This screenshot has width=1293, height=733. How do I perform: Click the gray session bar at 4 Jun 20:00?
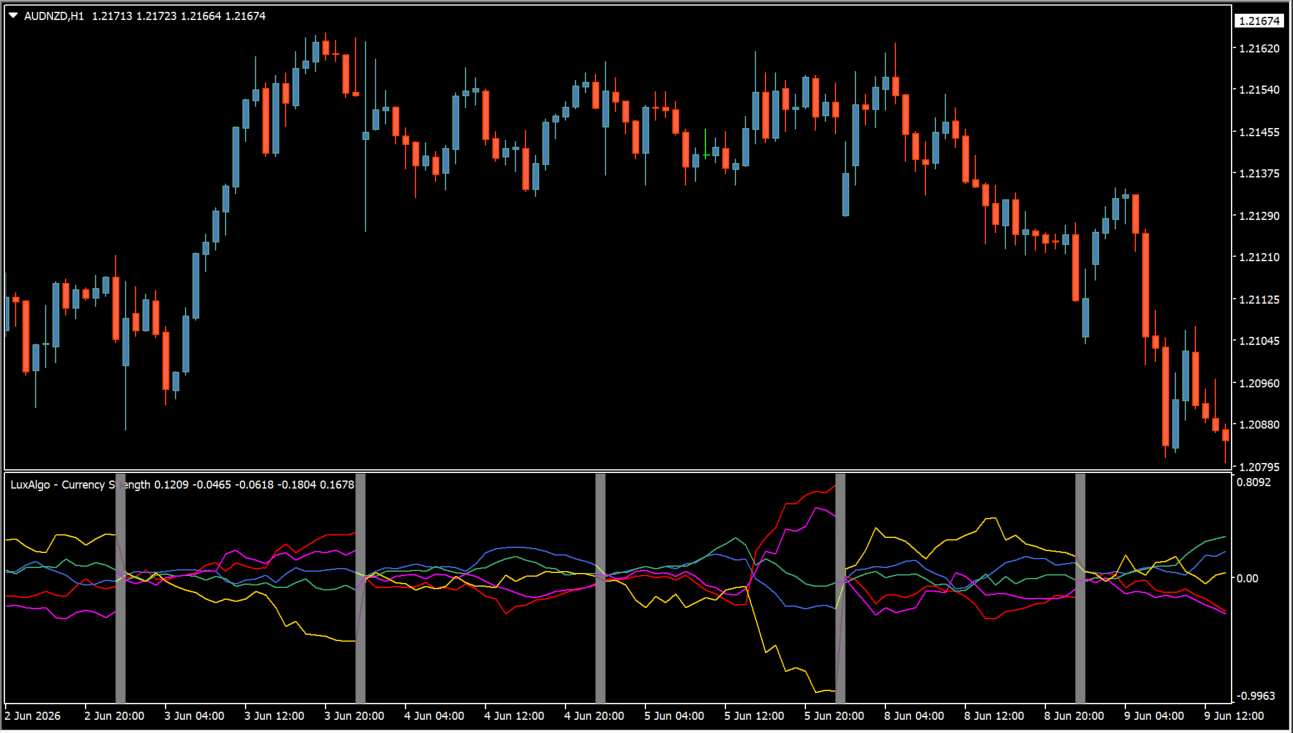click(x=601, y=589)
